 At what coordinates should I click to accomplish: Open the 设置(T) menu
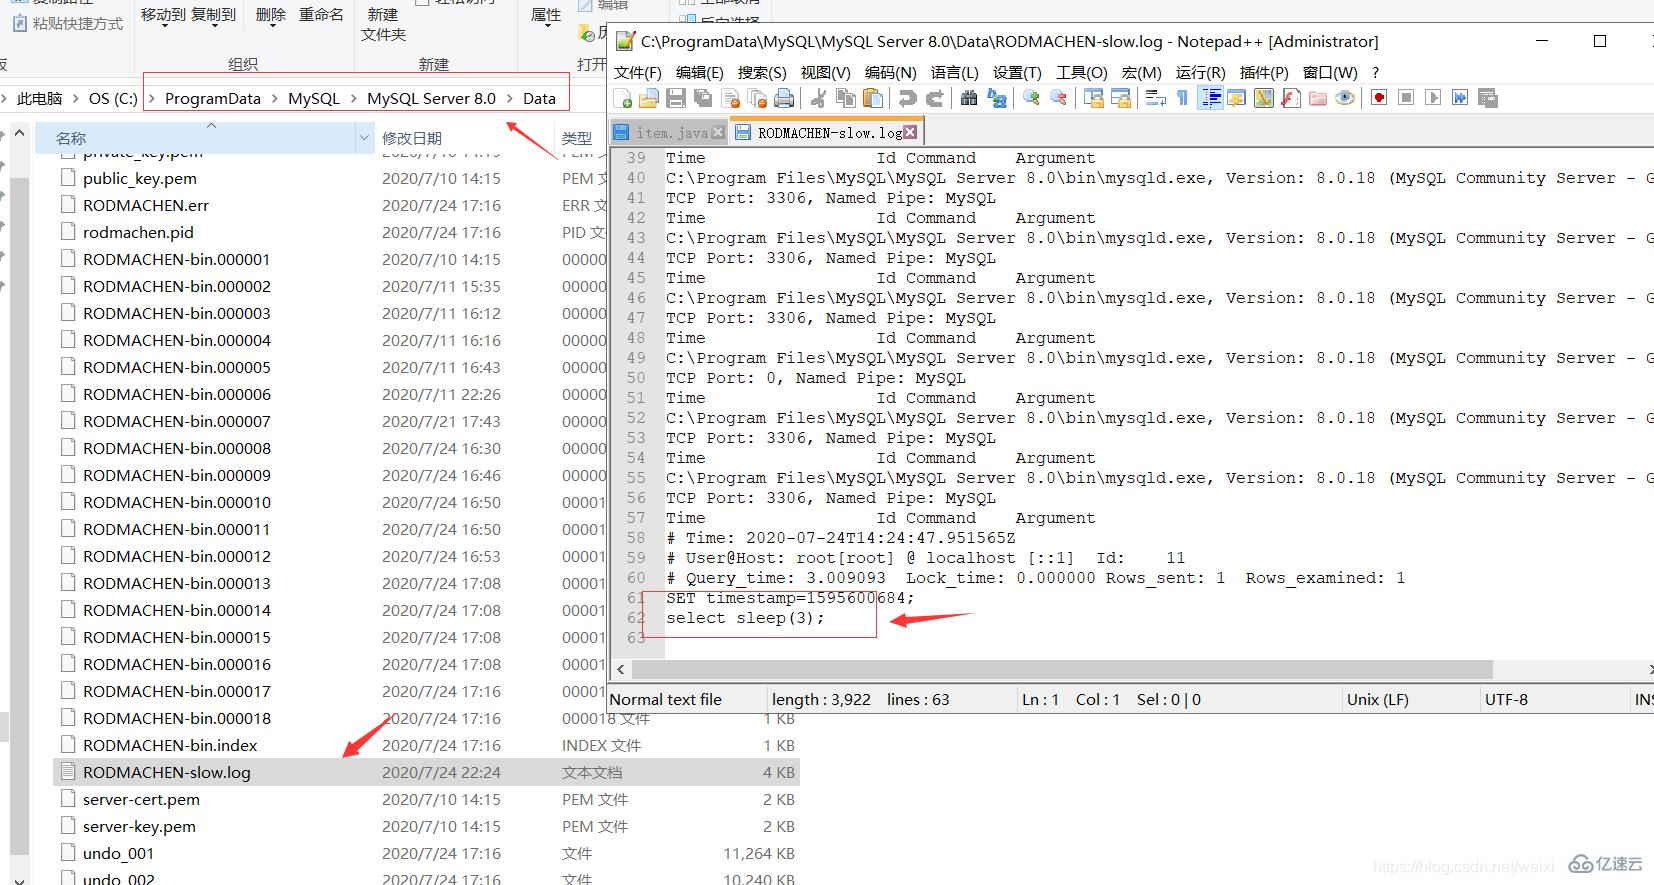pyautogui.click(x=1017, y=73)
